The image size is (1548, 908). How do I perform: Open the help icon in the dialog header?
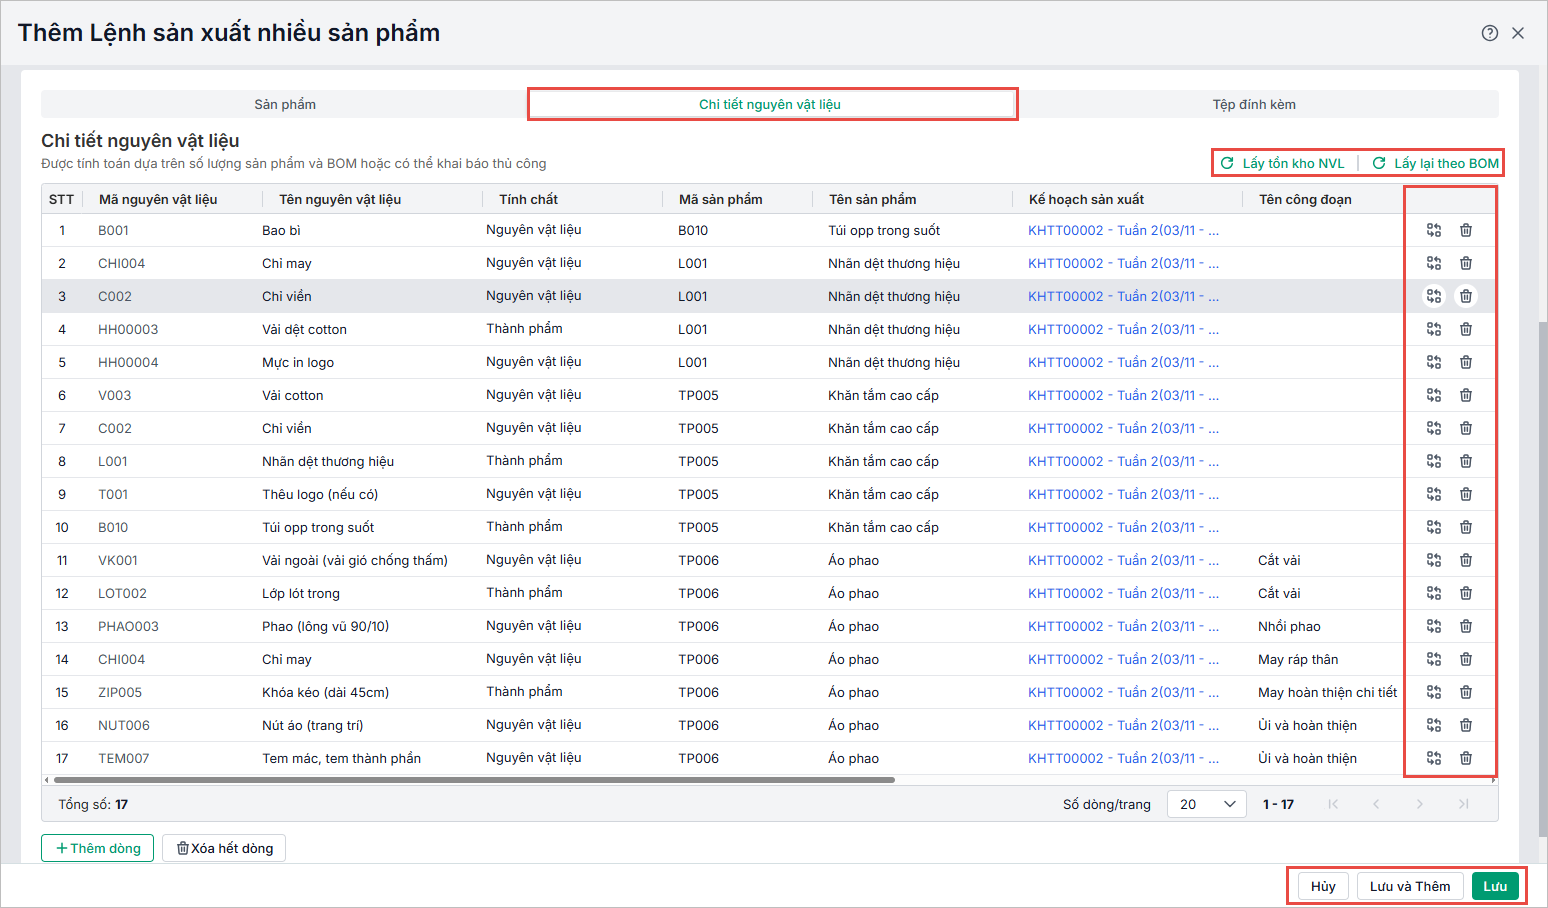pos(1489,33)
